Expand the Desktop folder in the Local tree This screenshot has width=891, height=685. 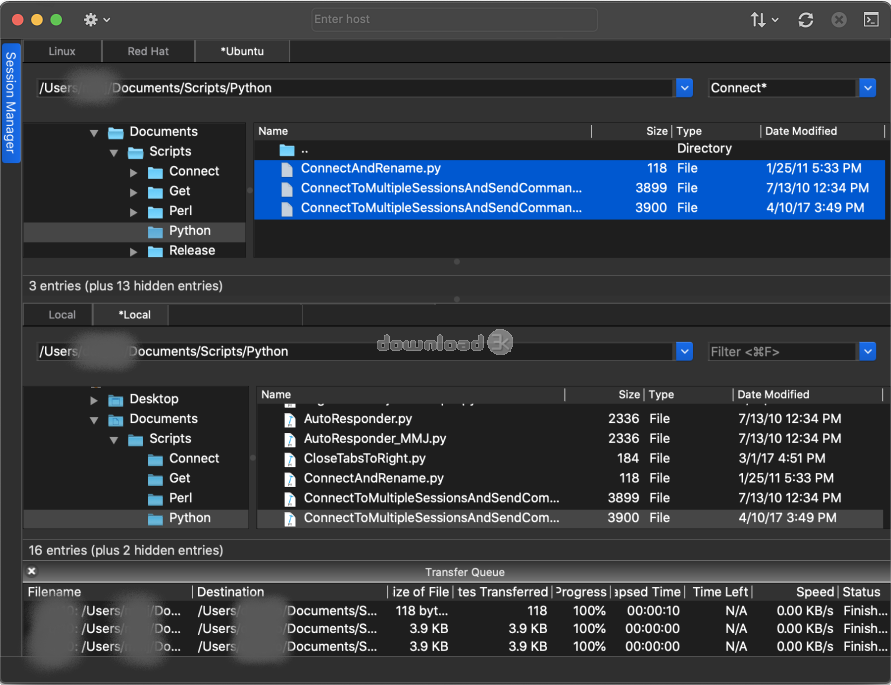coord(94,400)
